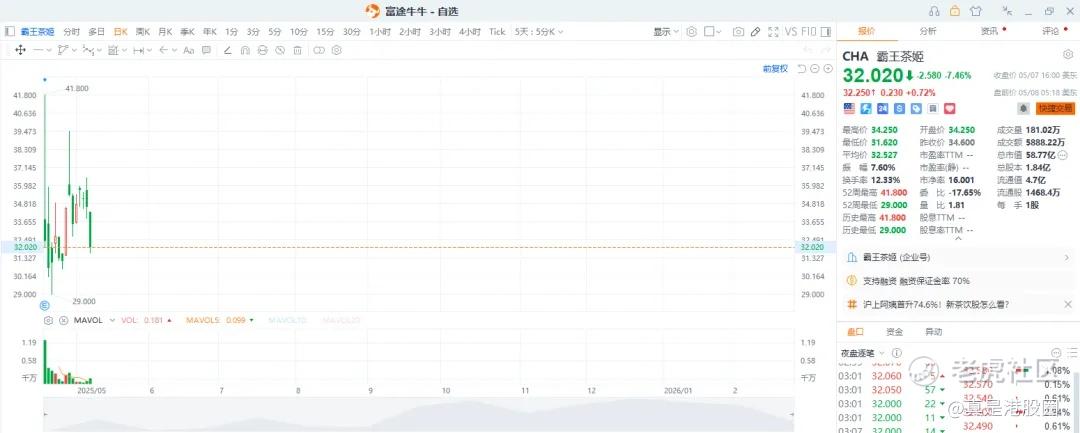Dismiss the 沪上阿姨 news banner
Viewport: 1080px width, 433px height.
pos(1068,304)
